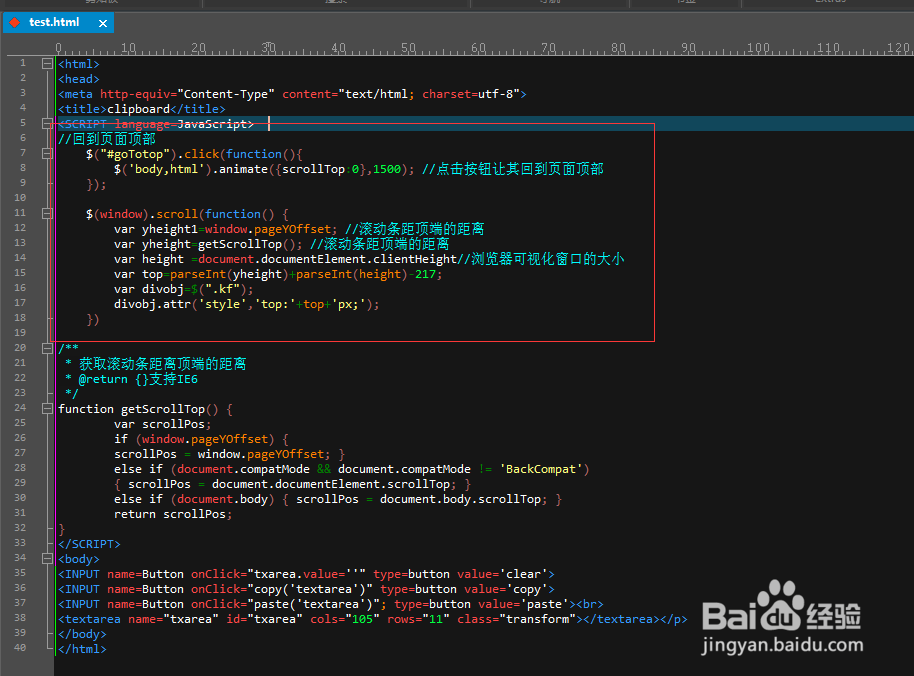Place cursor on the <head> tag

[79, 79]
